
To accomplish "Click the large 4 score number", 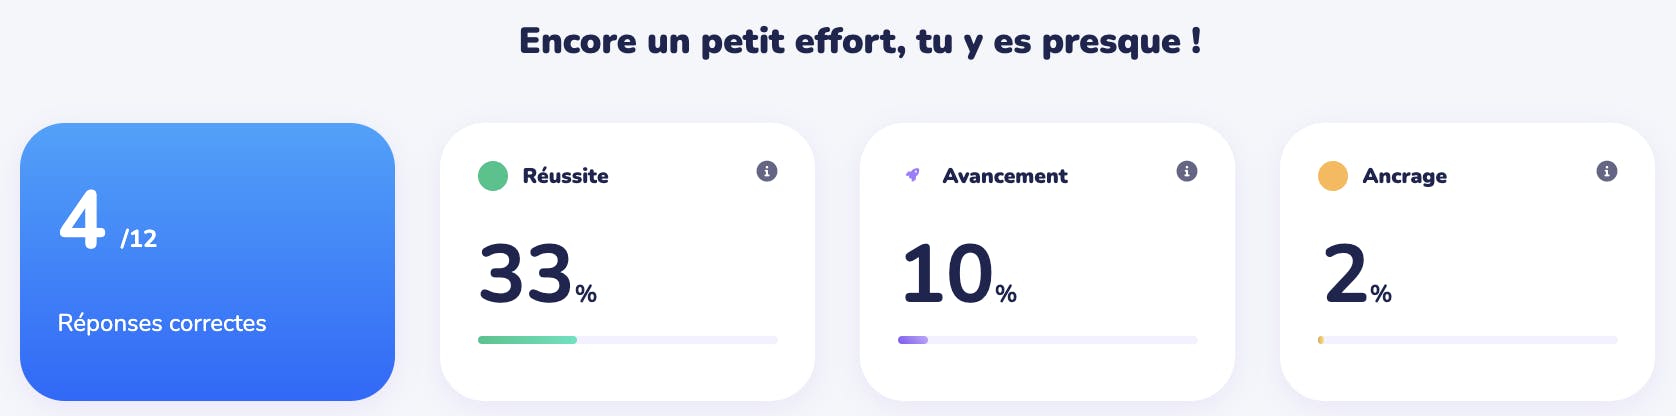I will pos(82,219).
